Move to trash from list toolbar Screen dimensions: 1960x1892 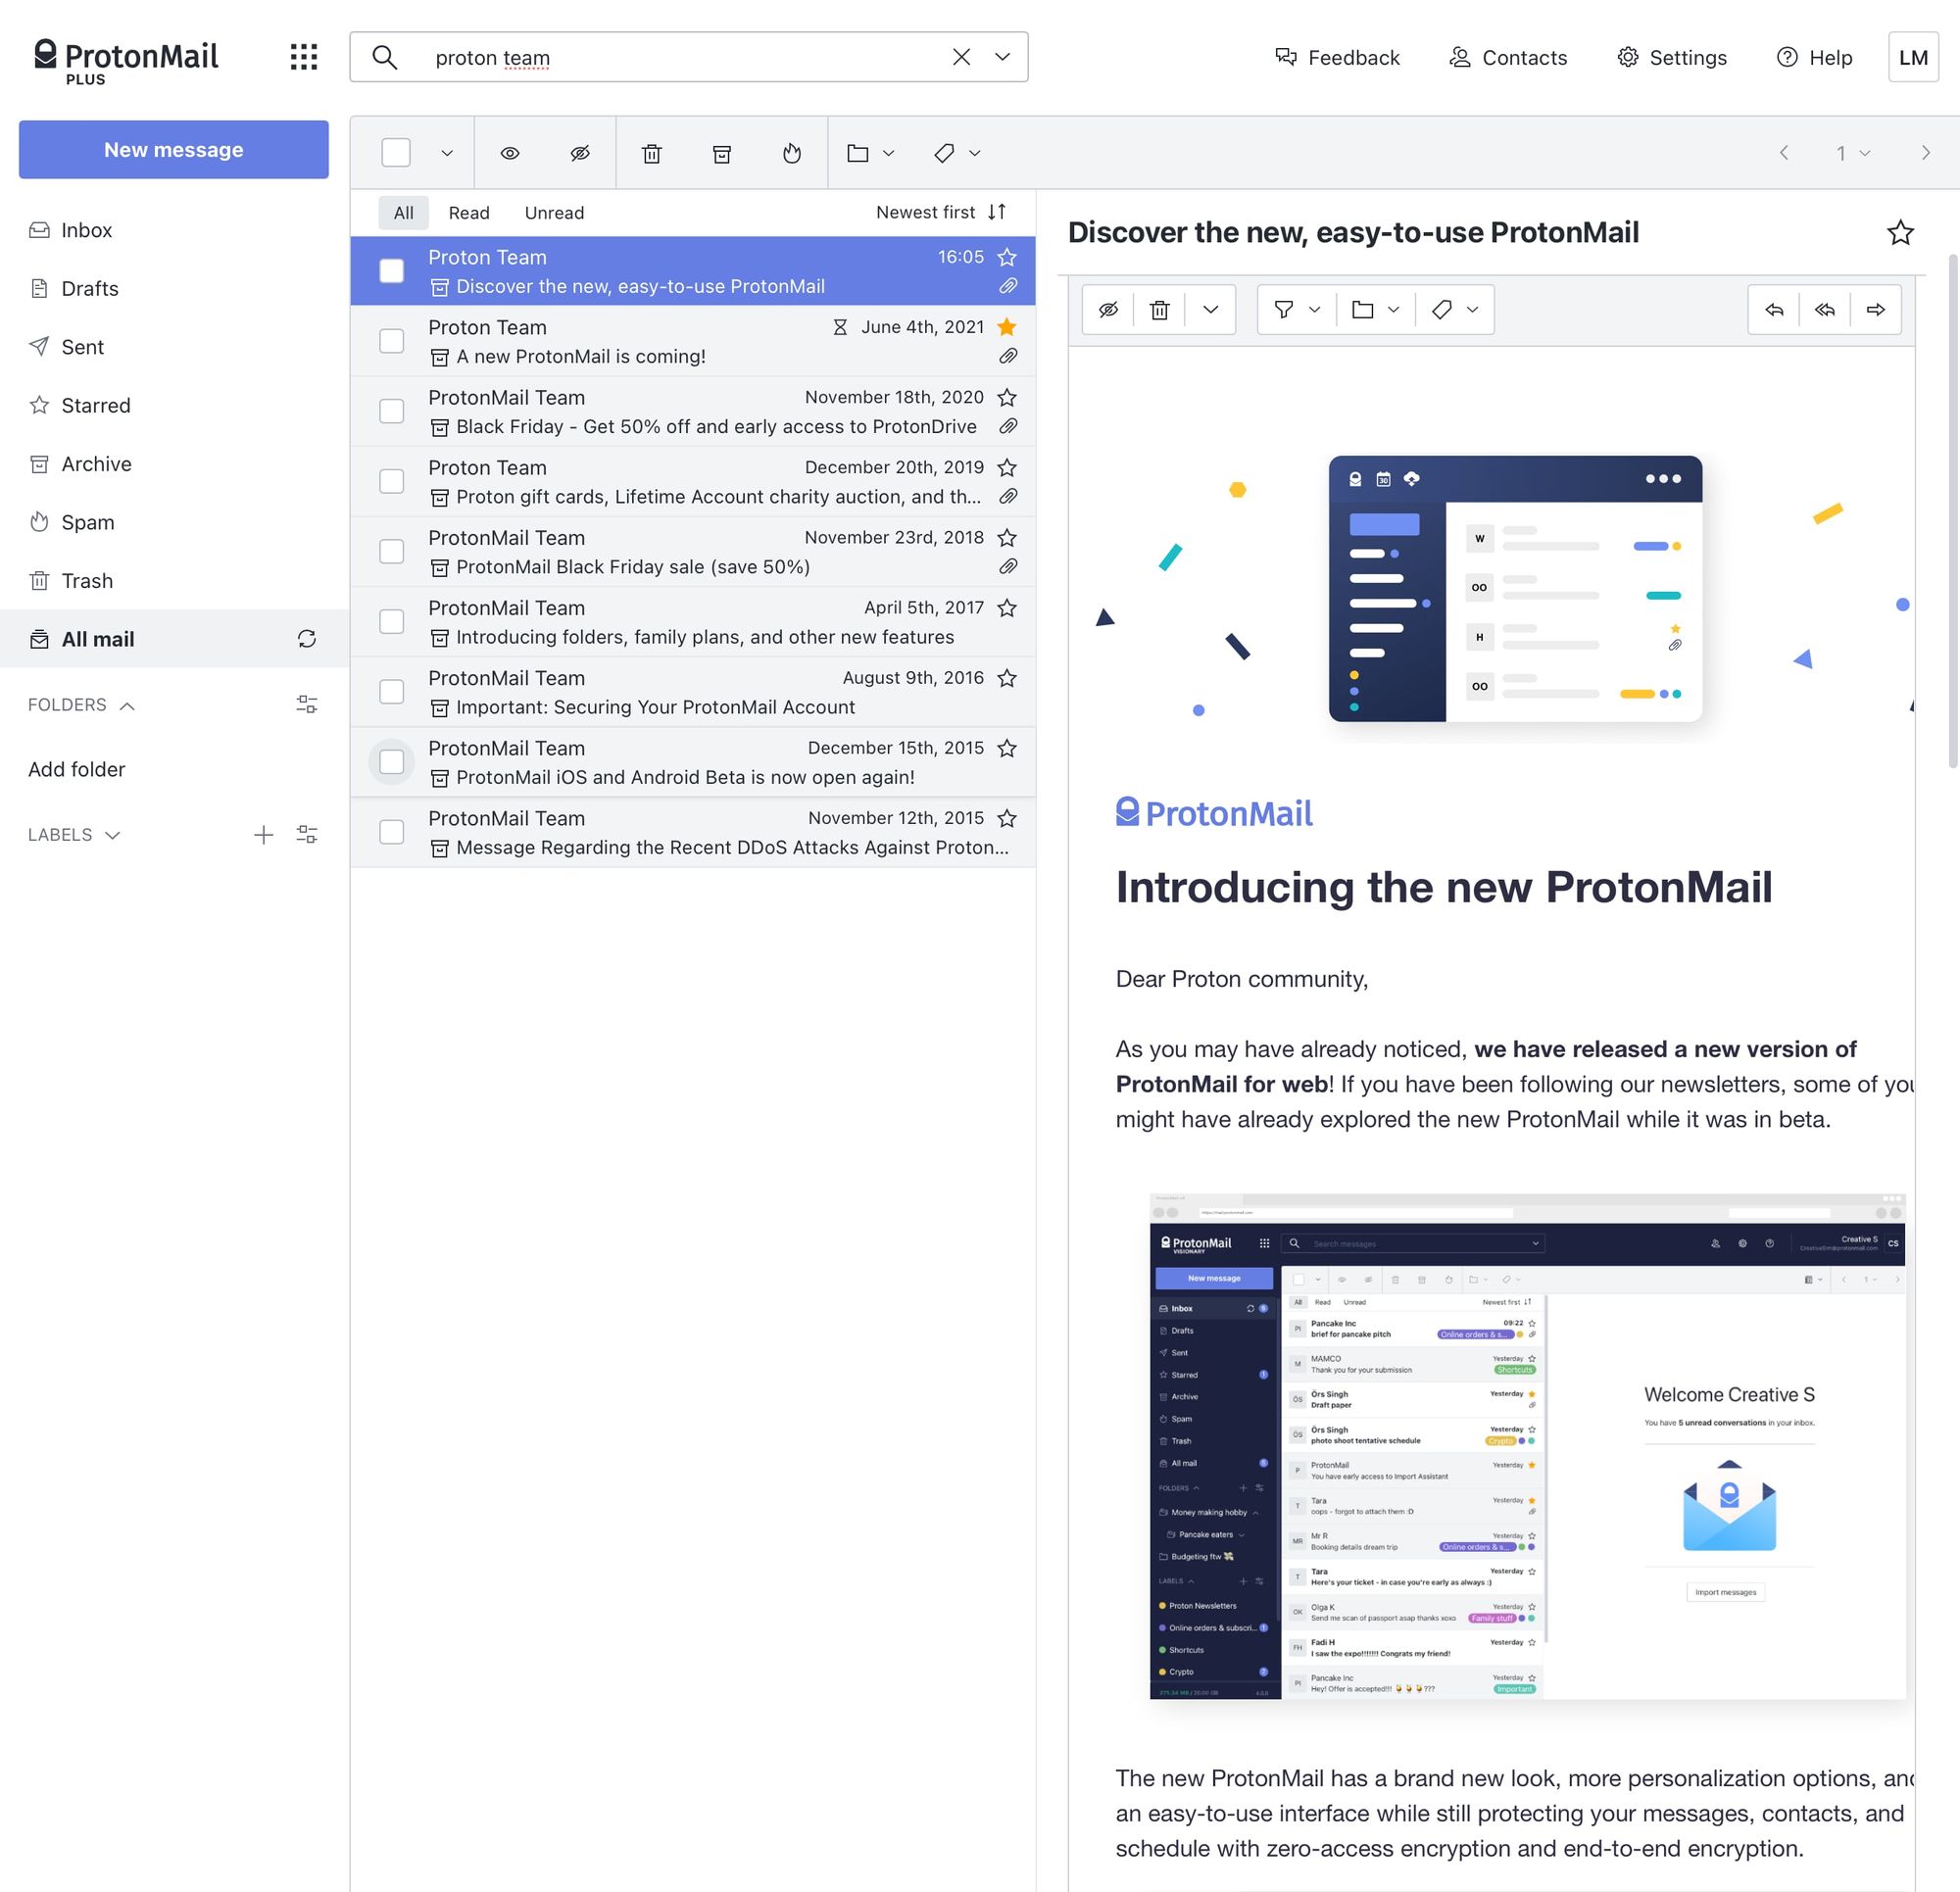[652, 153]
